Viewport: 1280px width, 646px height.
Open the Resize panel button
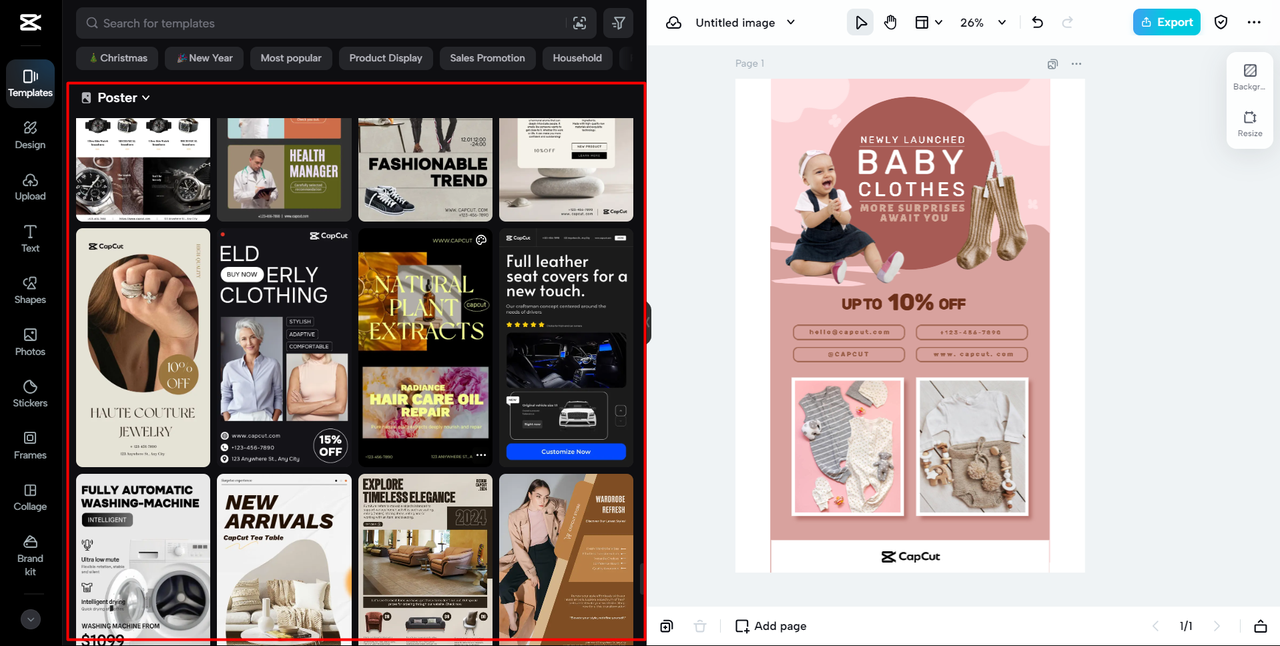pyautogui.click(x=1250, y=124)
